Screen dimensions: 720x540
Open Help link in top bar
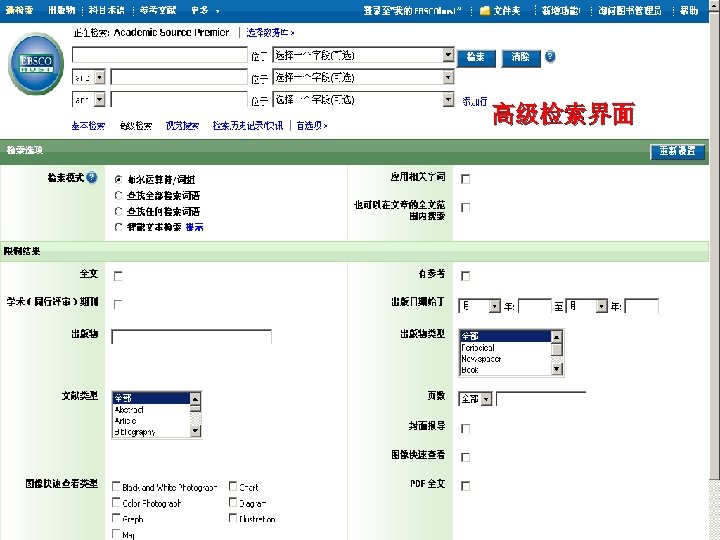click(689, 11)
